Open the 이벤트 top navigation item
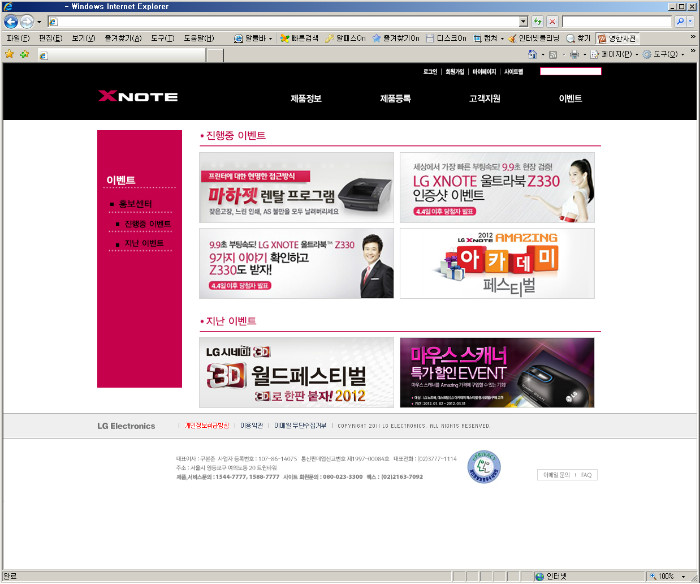 click(570, 98)
